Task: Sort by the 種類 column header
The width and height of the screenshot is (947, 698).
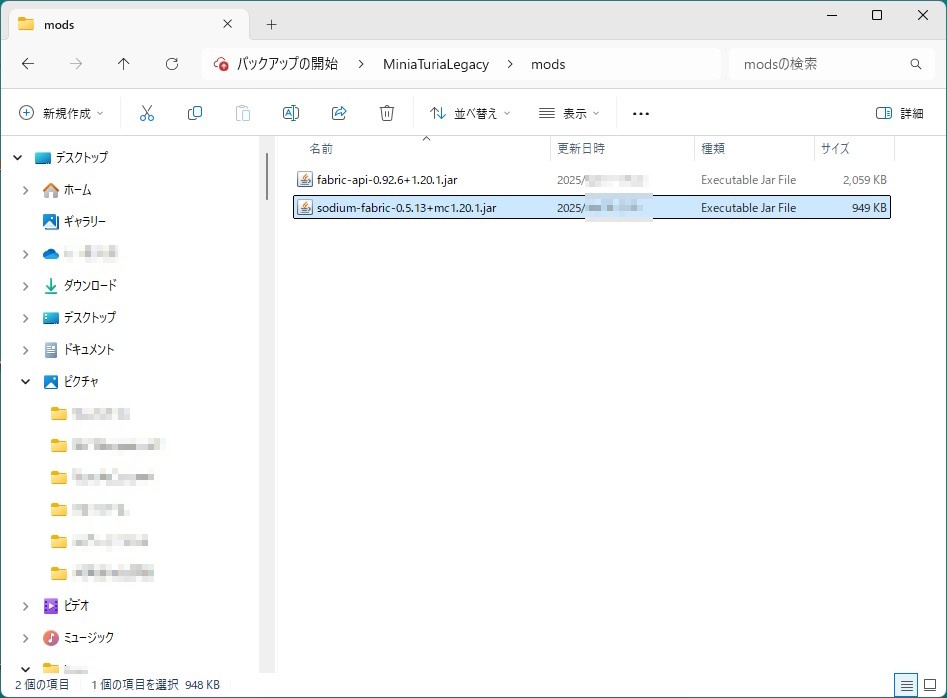Action: pos(713,149)
